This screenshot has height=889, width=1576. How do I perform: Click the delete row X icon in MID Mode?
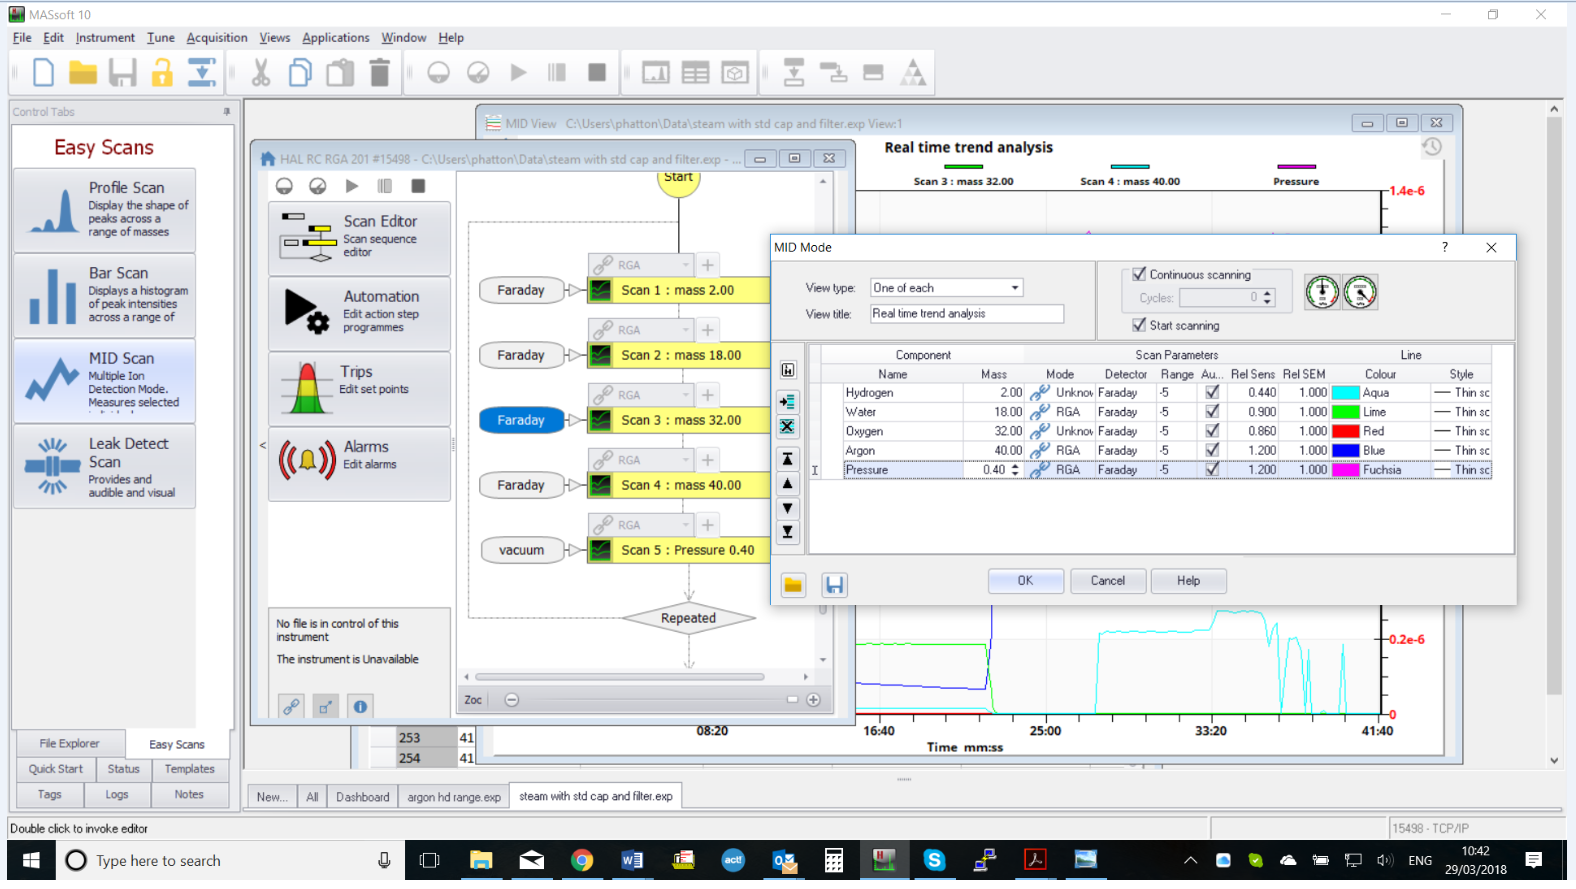point(788,427)
